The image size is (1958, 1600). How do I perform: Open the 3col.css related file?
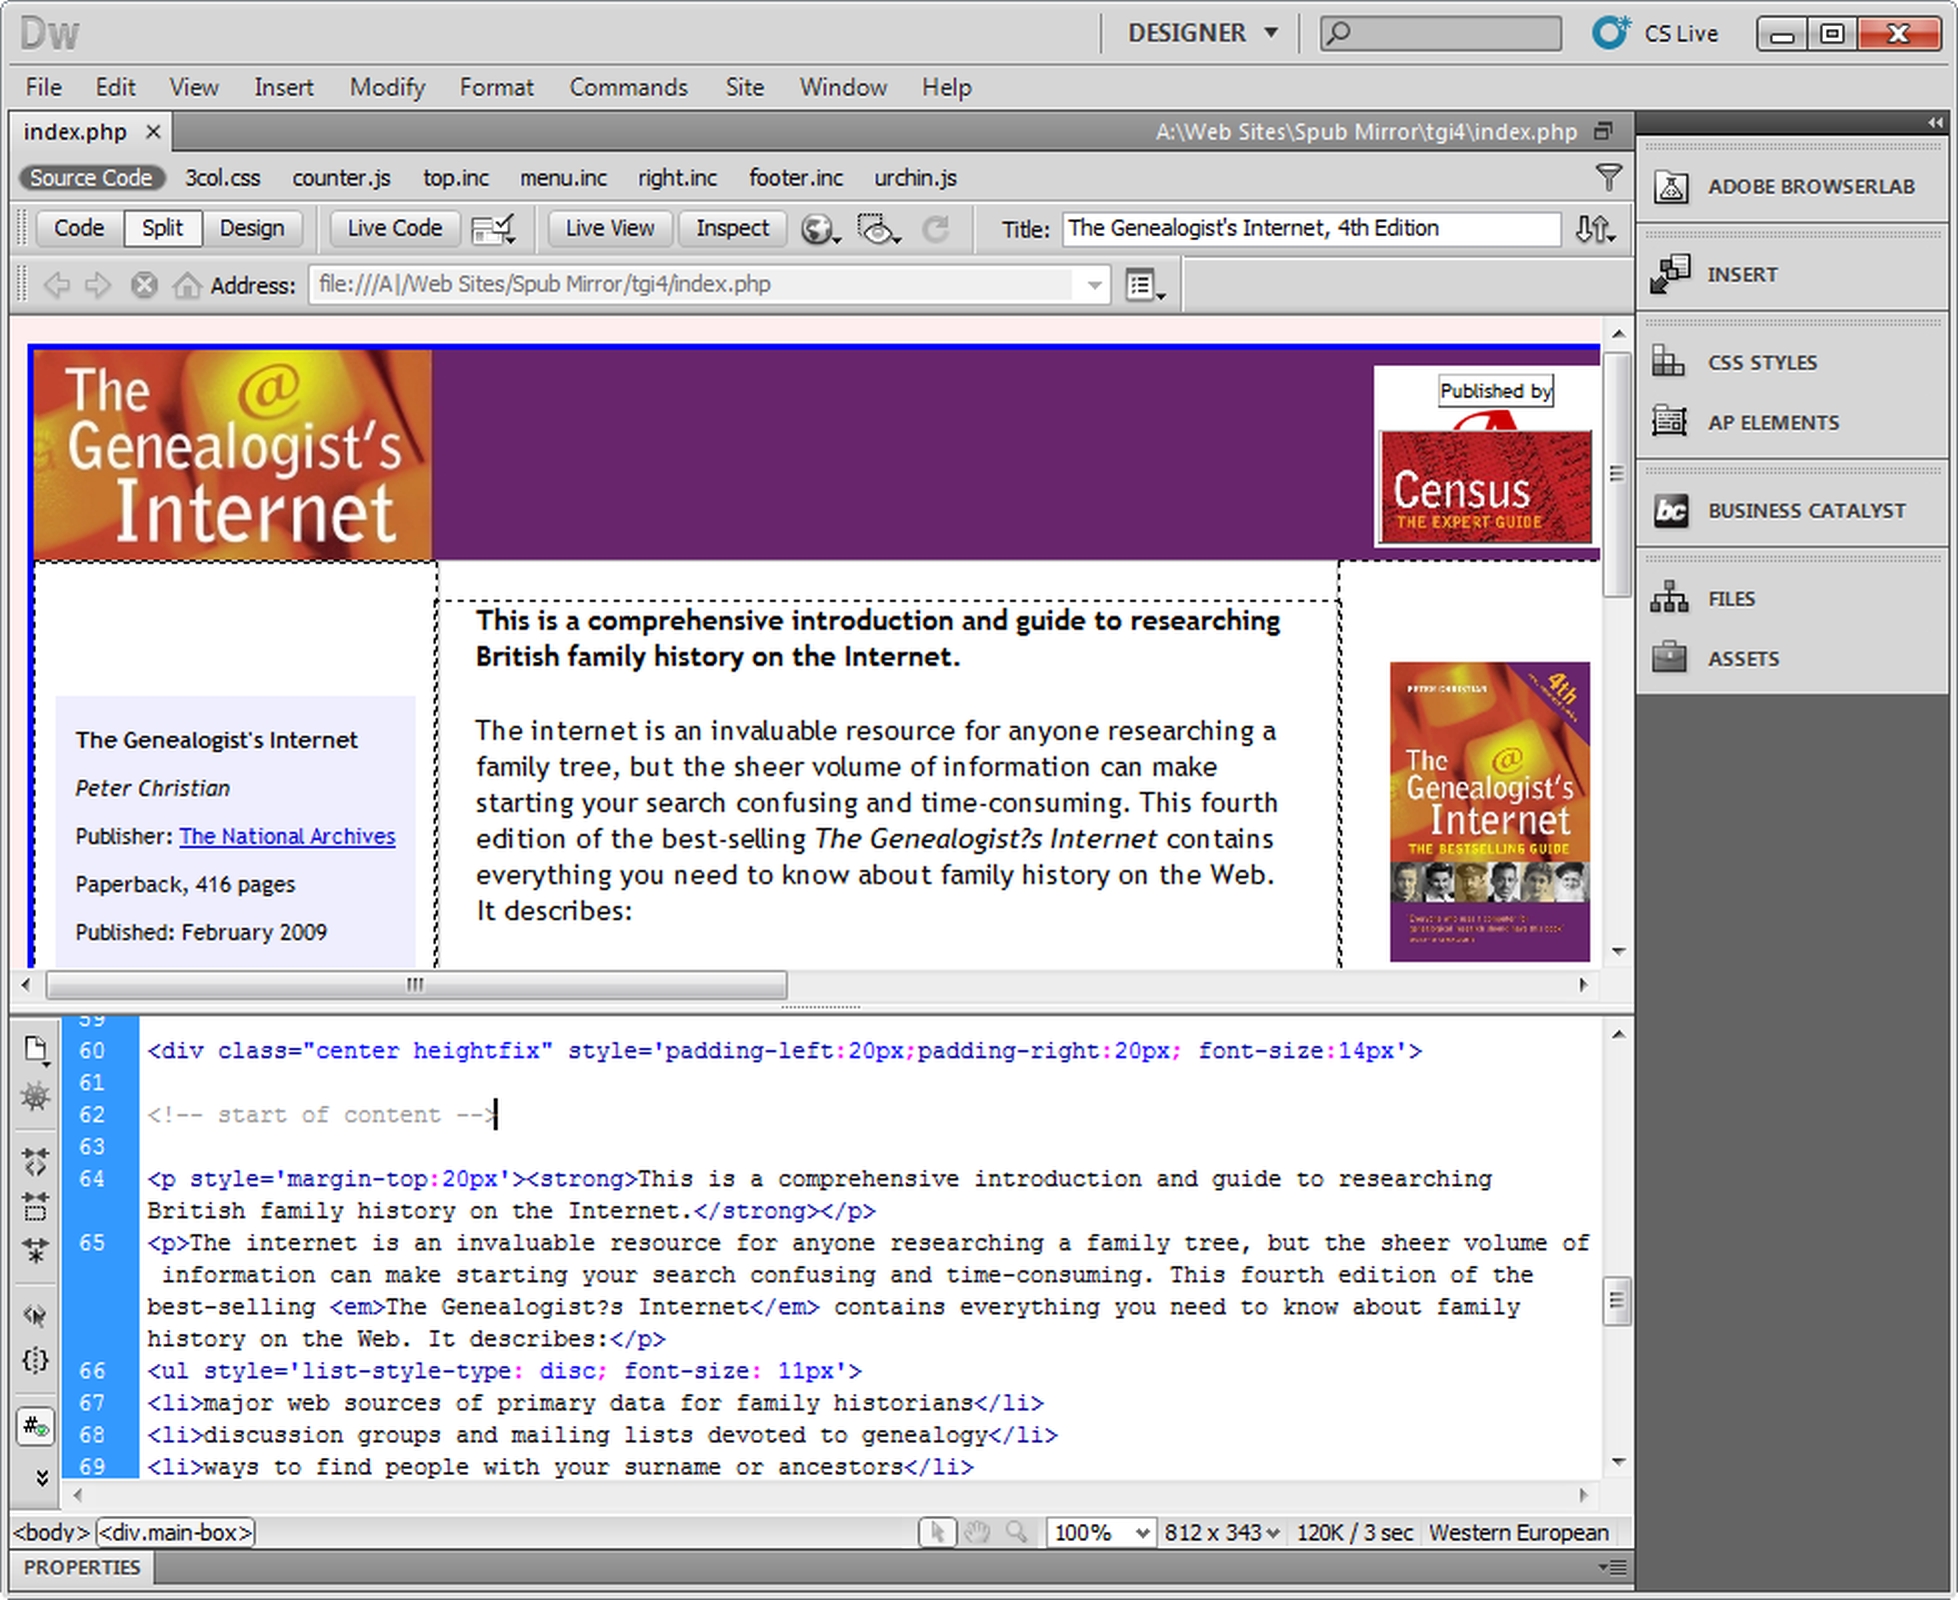[222, 177]
